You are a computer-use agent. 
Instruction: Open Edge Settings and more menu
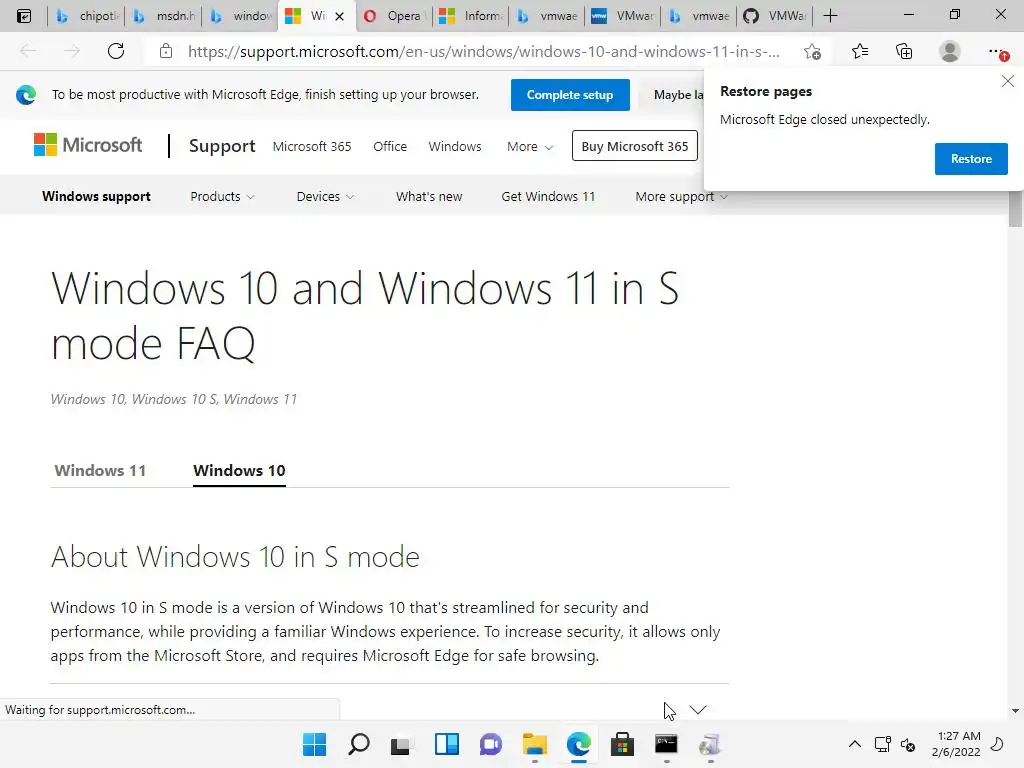pos(997,51)
